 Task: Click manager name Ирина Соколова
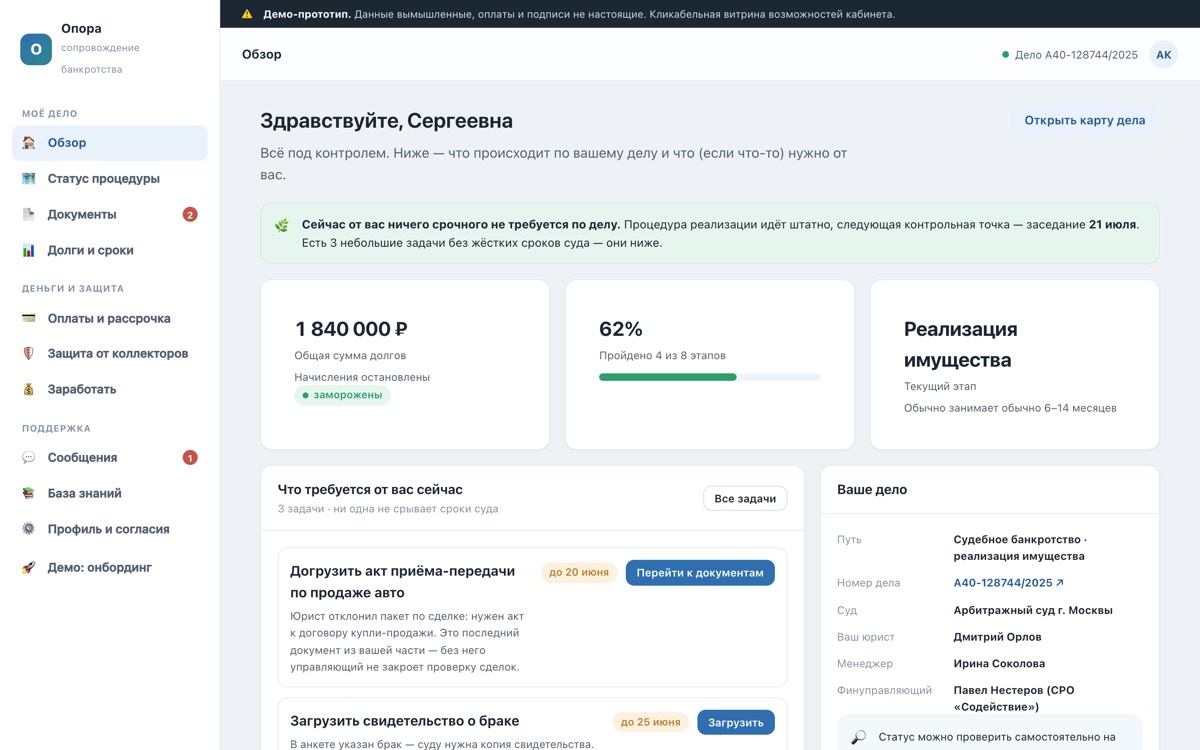coord(999,664)
